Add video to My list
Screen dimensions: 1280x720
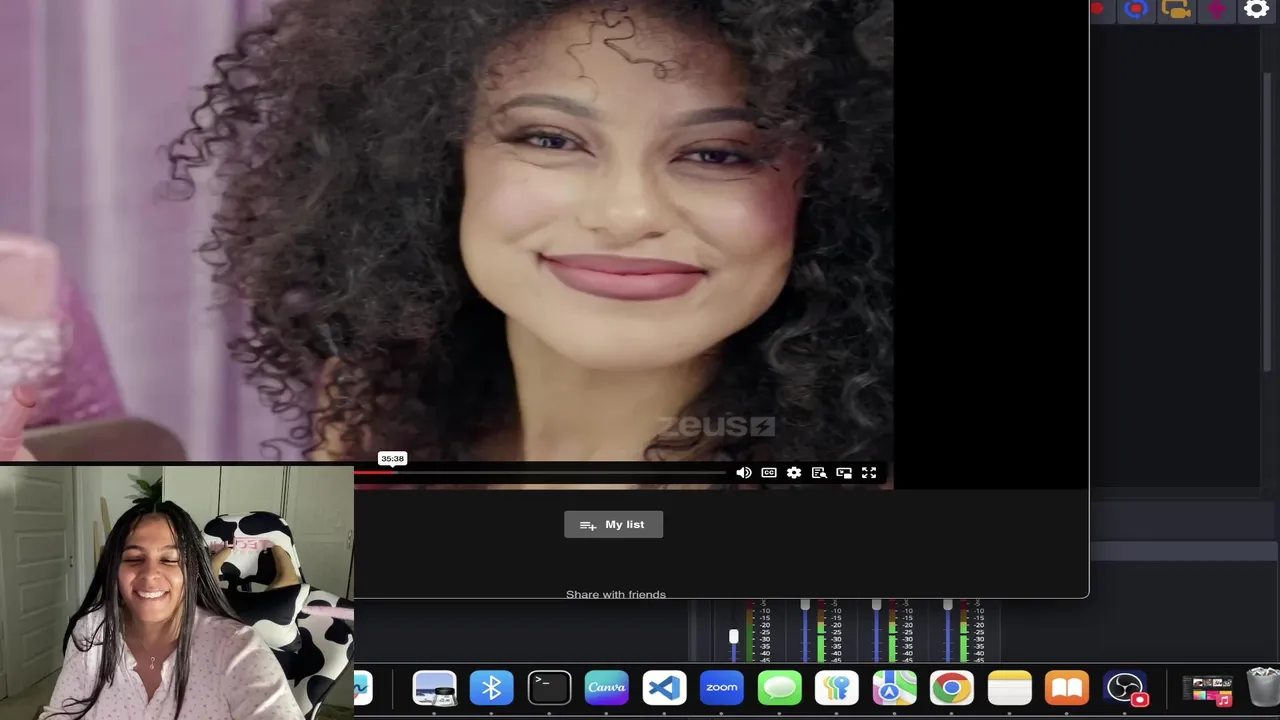[613, 525]
